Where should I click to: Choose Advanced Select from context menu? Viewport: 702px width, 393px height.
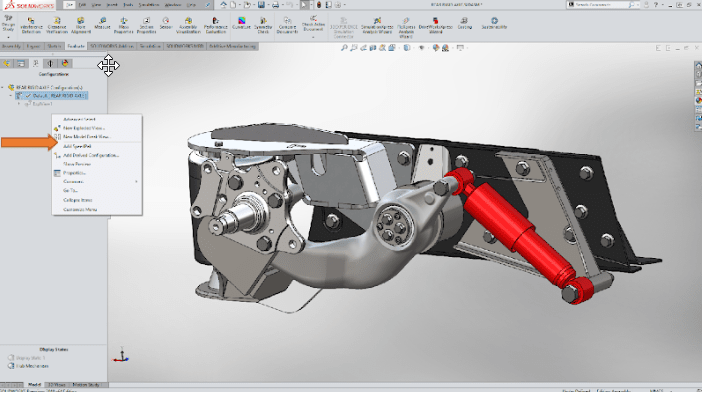click(x=79, y=120)
